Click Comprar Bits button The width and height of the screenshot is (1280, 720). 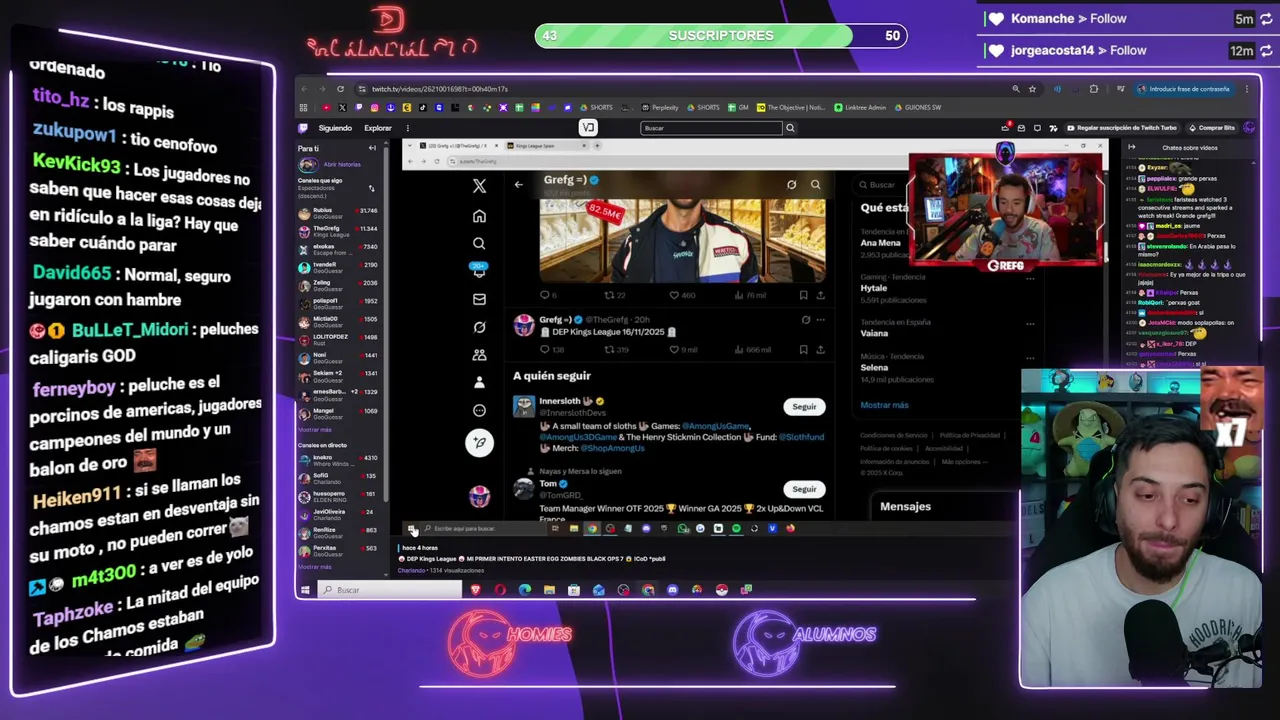coord(1212,128)
